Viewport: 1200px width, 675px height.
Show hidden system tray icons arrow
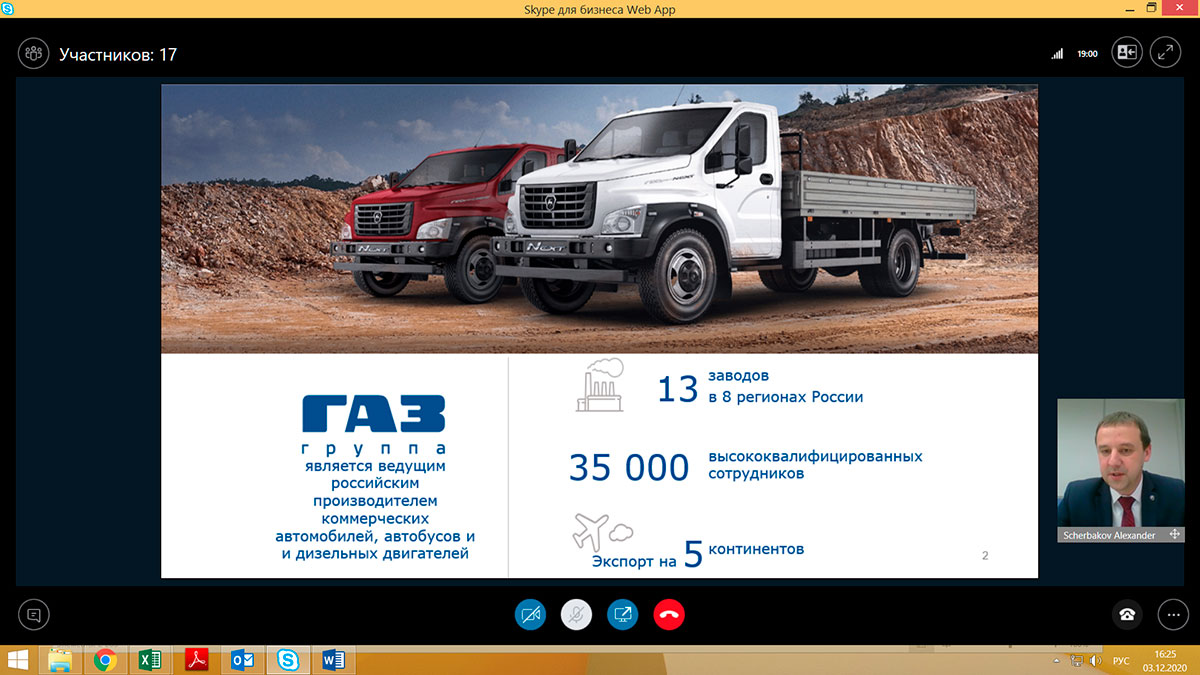(x=1058, y=661)
